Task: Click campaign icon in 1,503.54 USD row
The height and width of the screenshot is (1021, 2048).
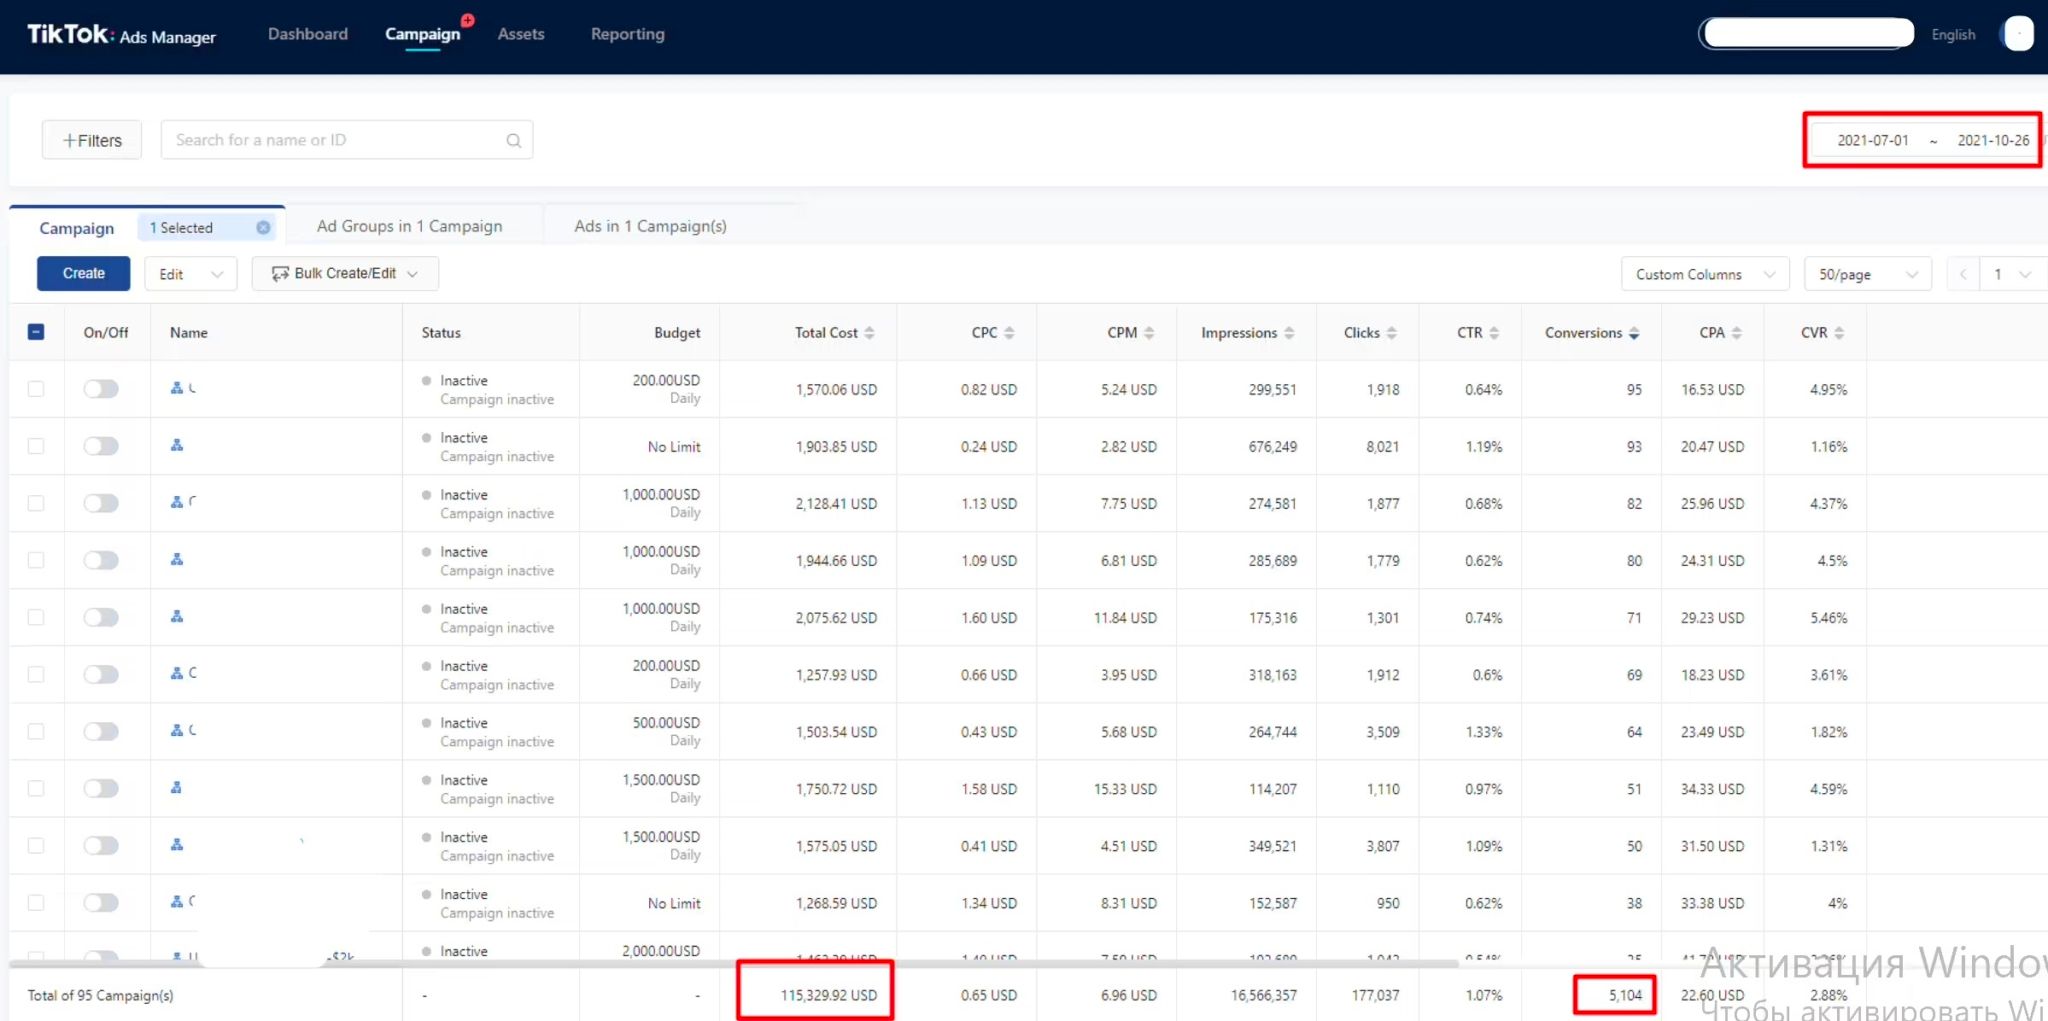Action: [177, 730]
